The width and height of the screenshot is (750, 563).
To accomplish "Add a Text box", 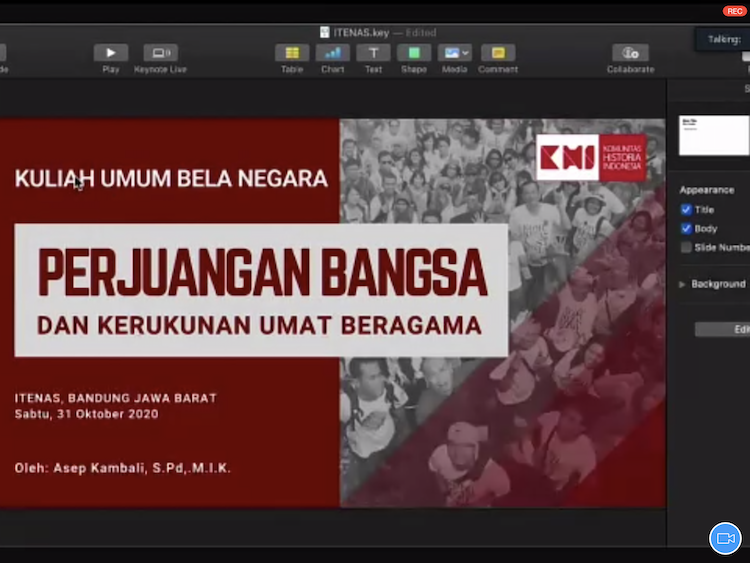I will click(373, 53).
